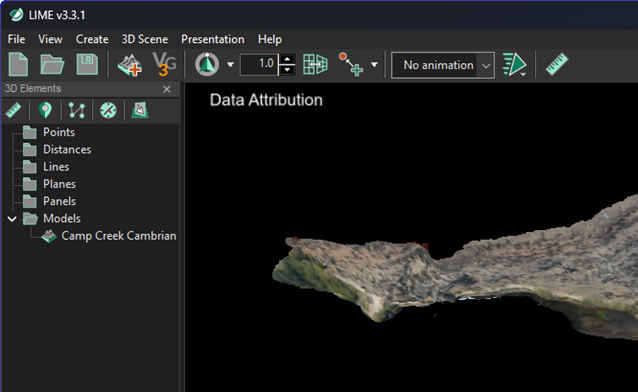Click the vertical exaggeration value field
Screen dimensions: 638x392
coord(259,64)
